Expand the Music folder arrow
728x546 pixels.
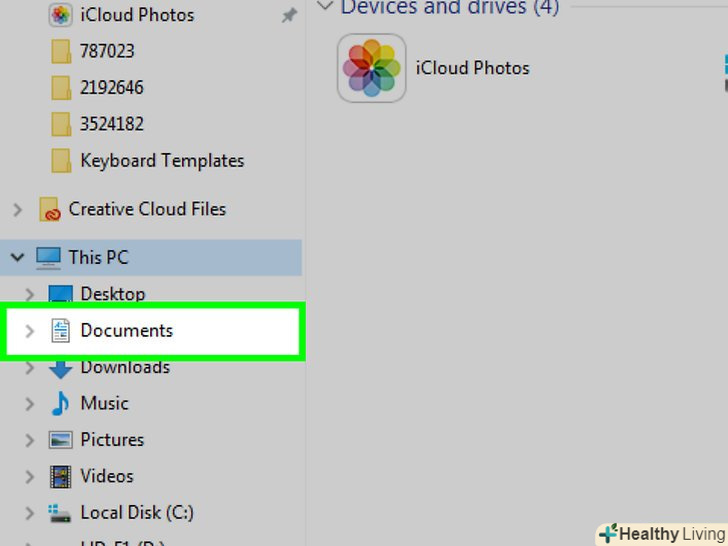pyautogui.click(x=30, y=404)
